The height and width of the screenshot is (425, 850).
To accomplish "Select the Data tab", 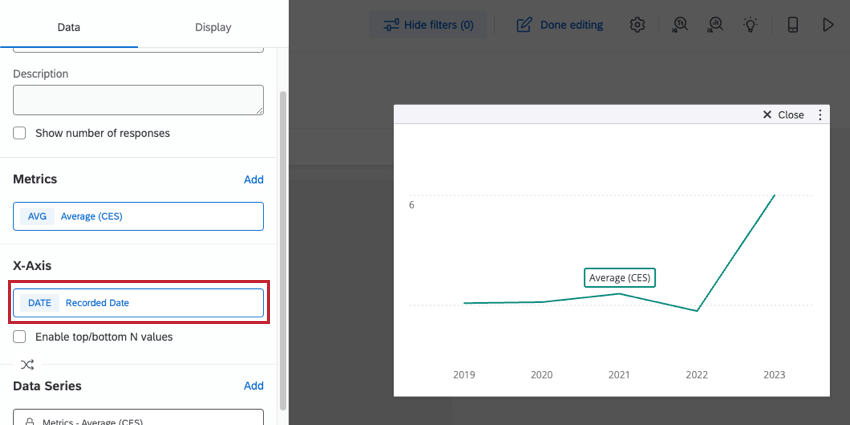I will (x=69, y=27).
